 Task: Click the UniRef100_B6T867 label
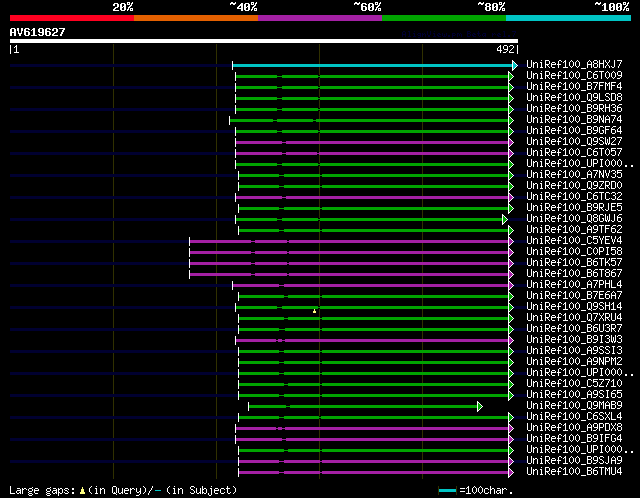[574, 274]
